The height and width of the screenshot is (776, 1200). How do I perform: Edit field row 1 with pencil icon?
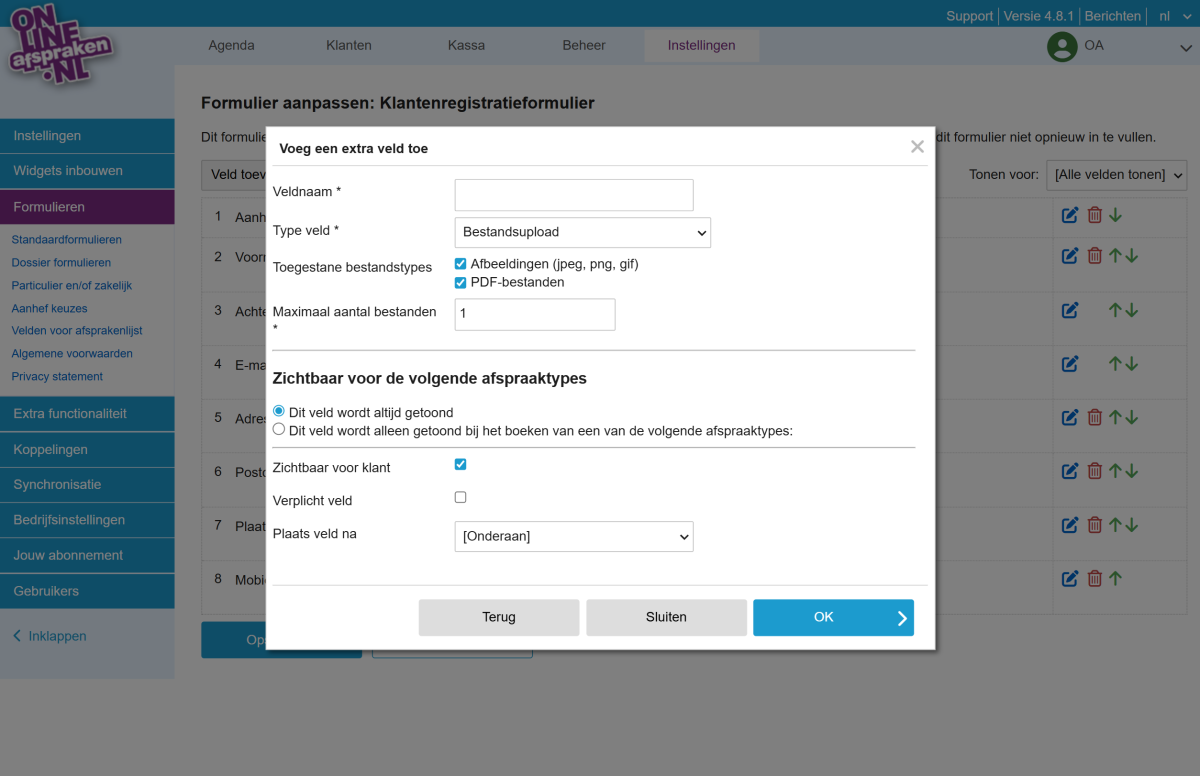1070,215
